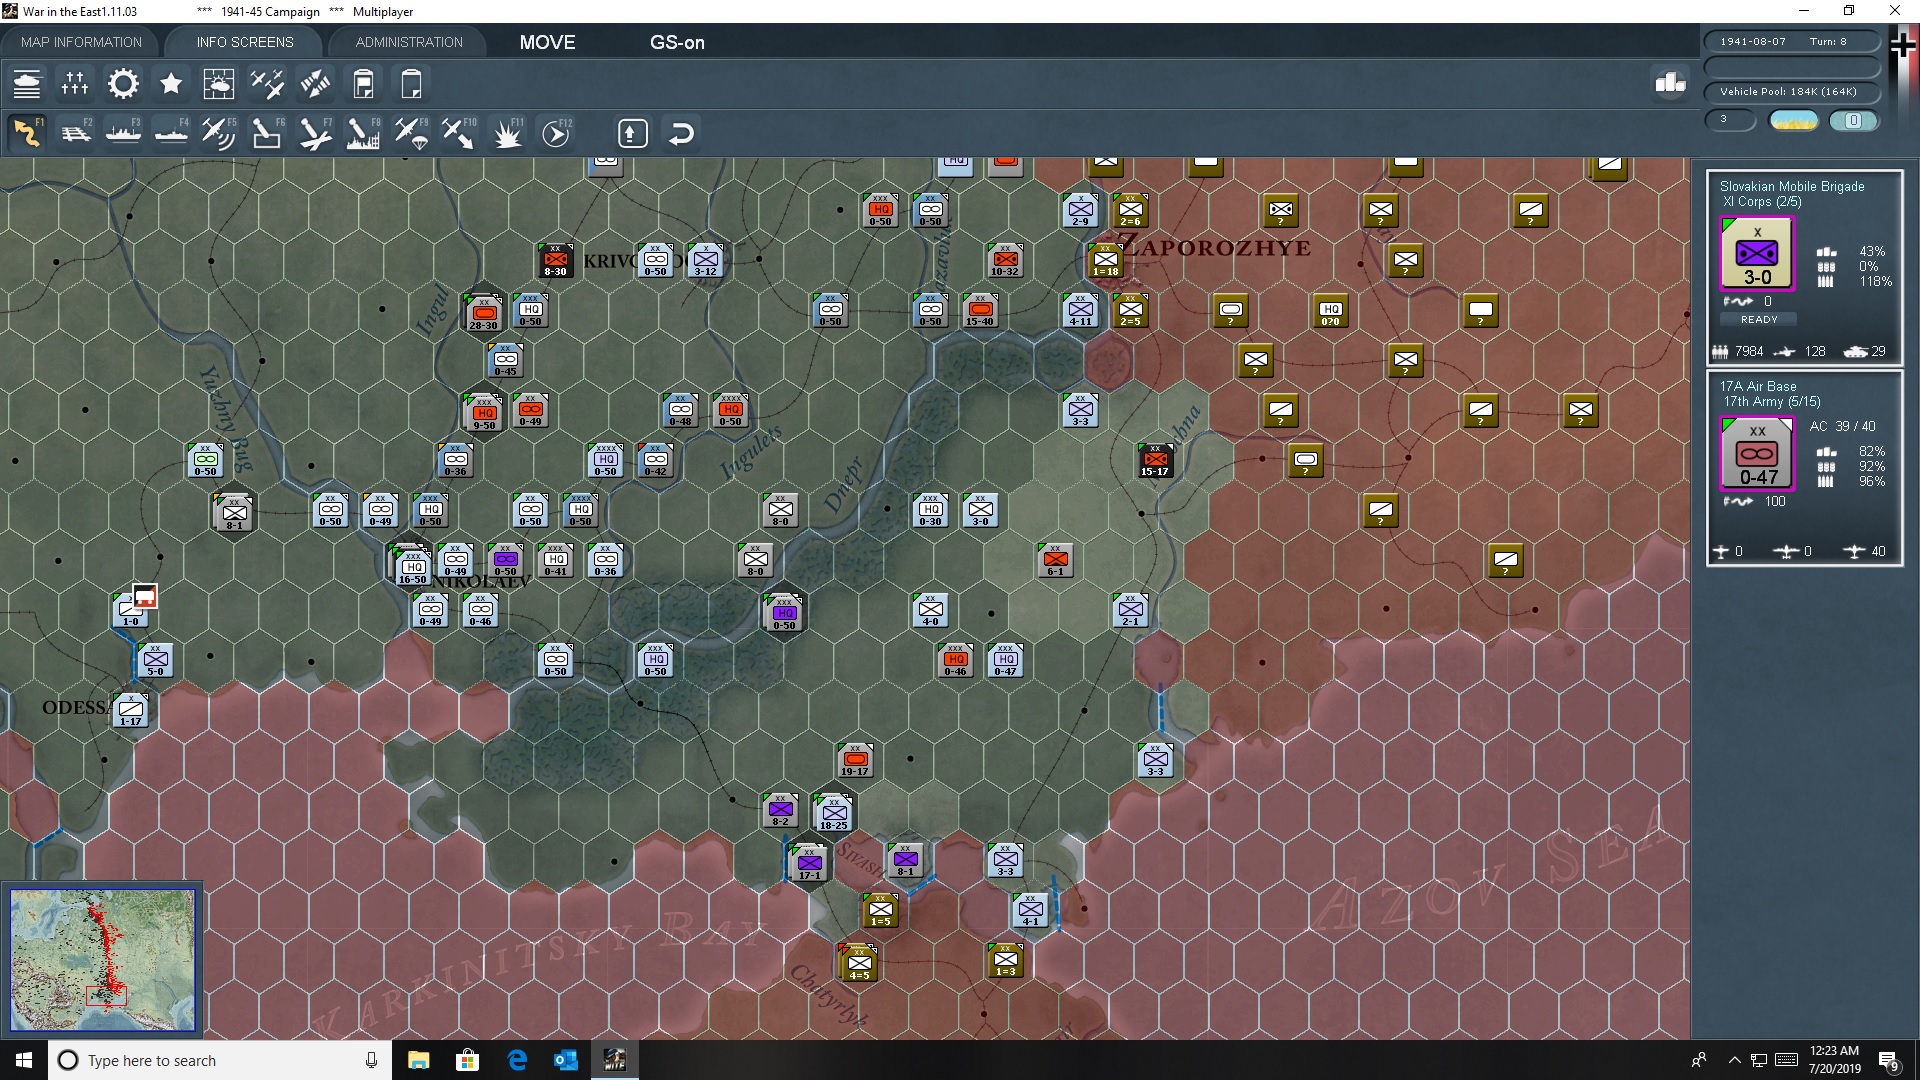Select the F2 rail transport mode

click(77, 132)
